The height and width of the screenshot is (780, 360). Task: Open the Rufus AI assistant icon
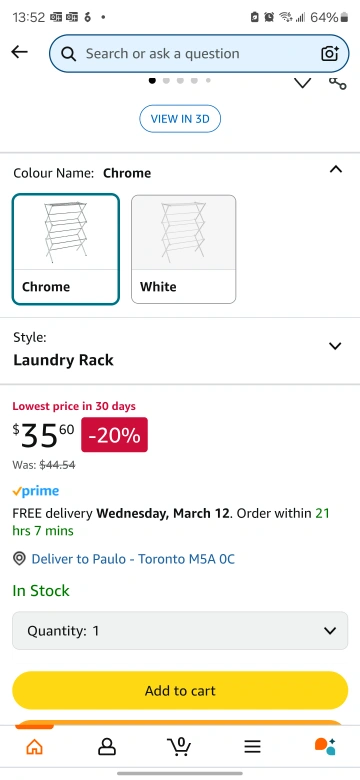point(325,746)
